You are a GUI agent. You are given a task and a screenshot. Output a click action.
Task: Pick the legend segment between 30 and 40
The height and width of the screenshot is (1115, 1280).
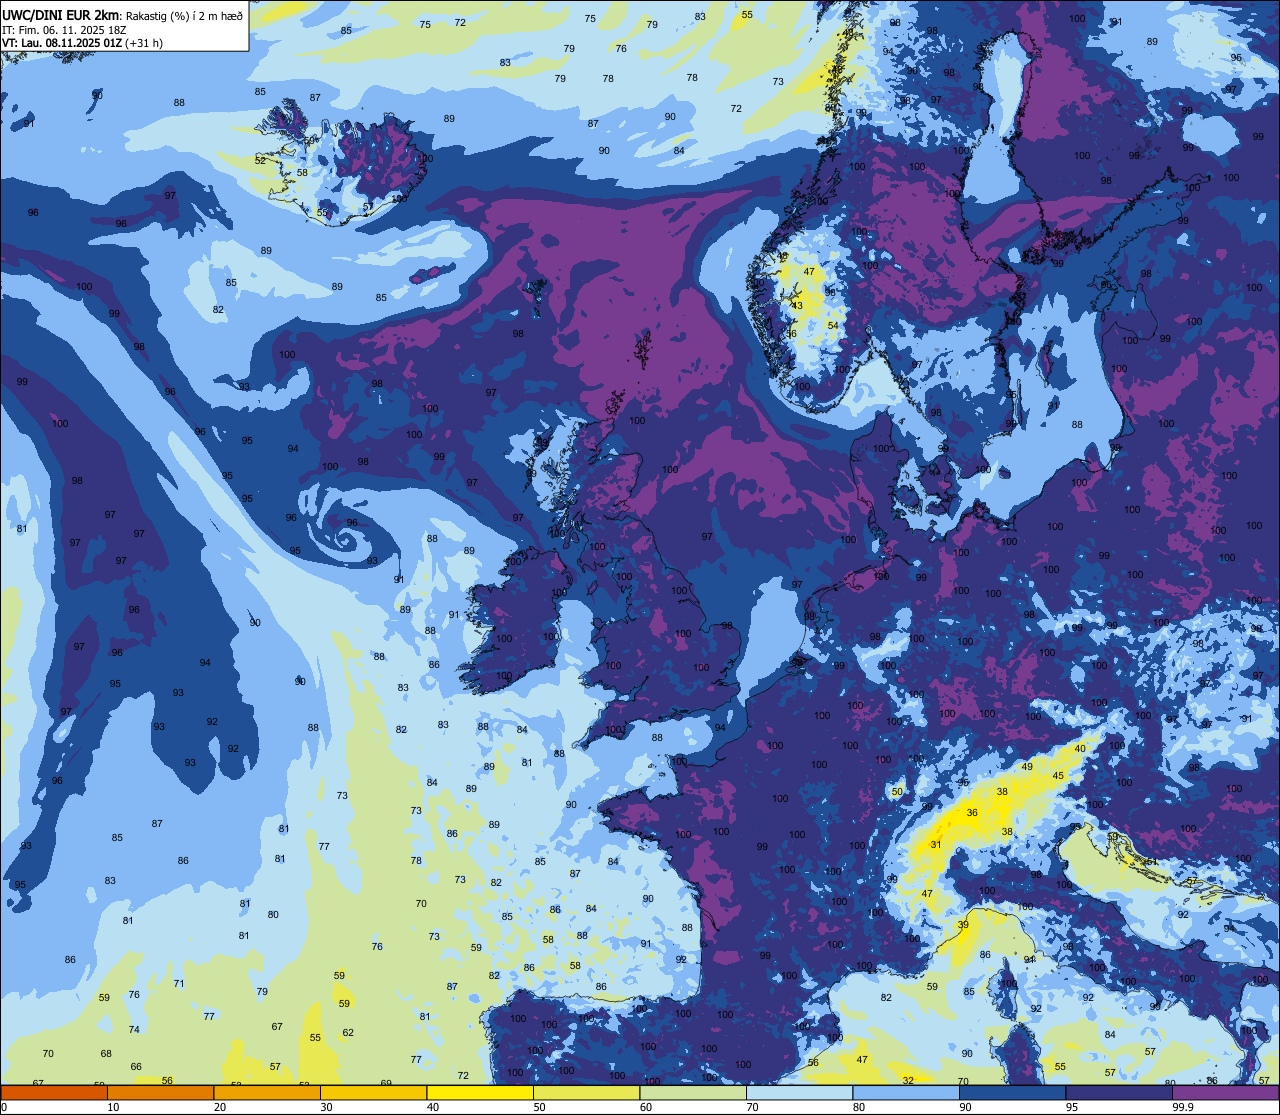pos(373,1092)
